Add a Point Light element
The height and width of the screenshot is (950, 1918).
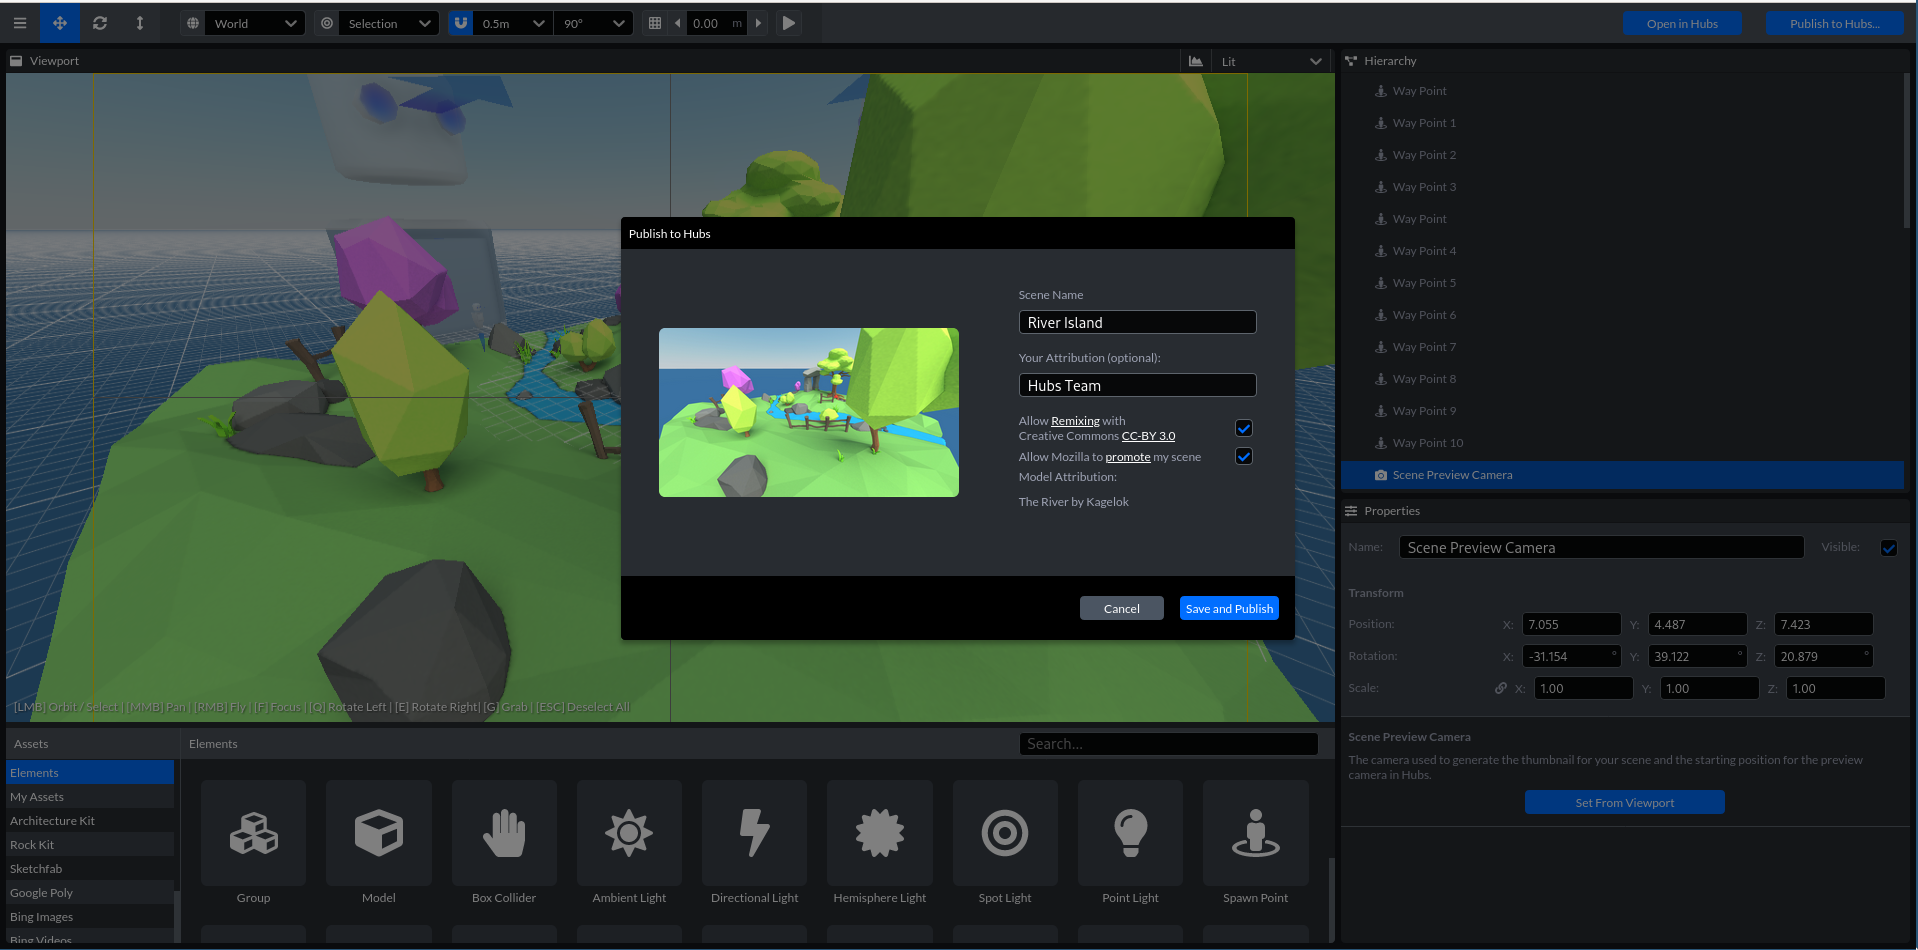click(x=1130, y=845)
